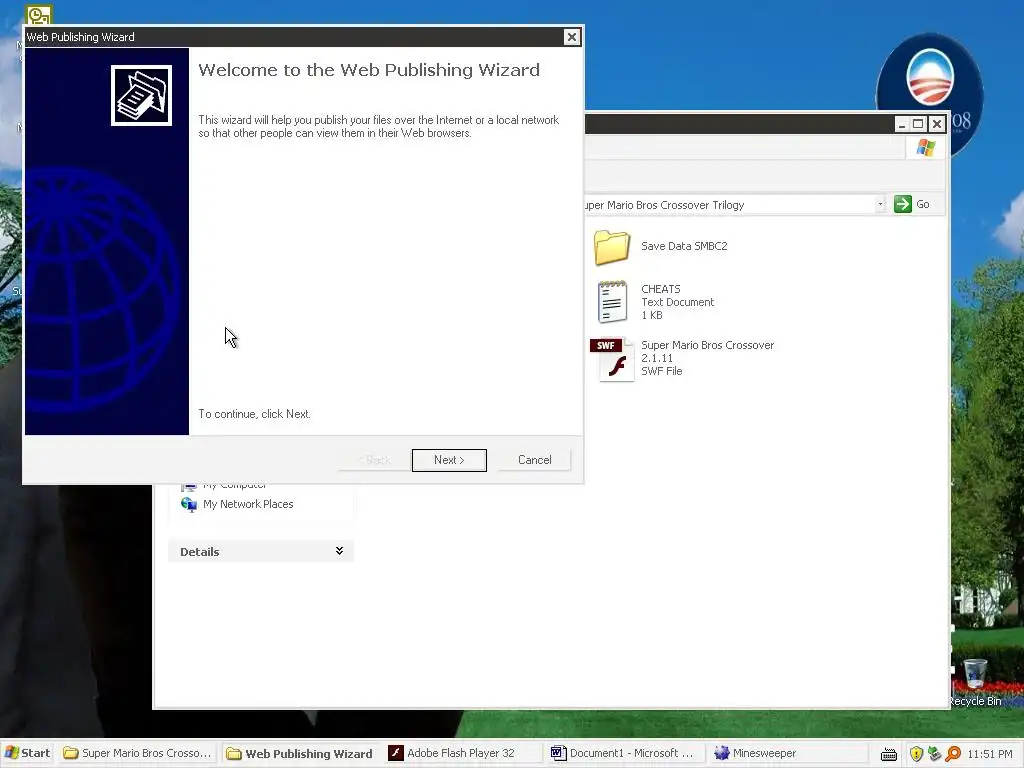Click the network connection tray icon
The height and width of the screenshot is (768, 1024).
point(935,754)
